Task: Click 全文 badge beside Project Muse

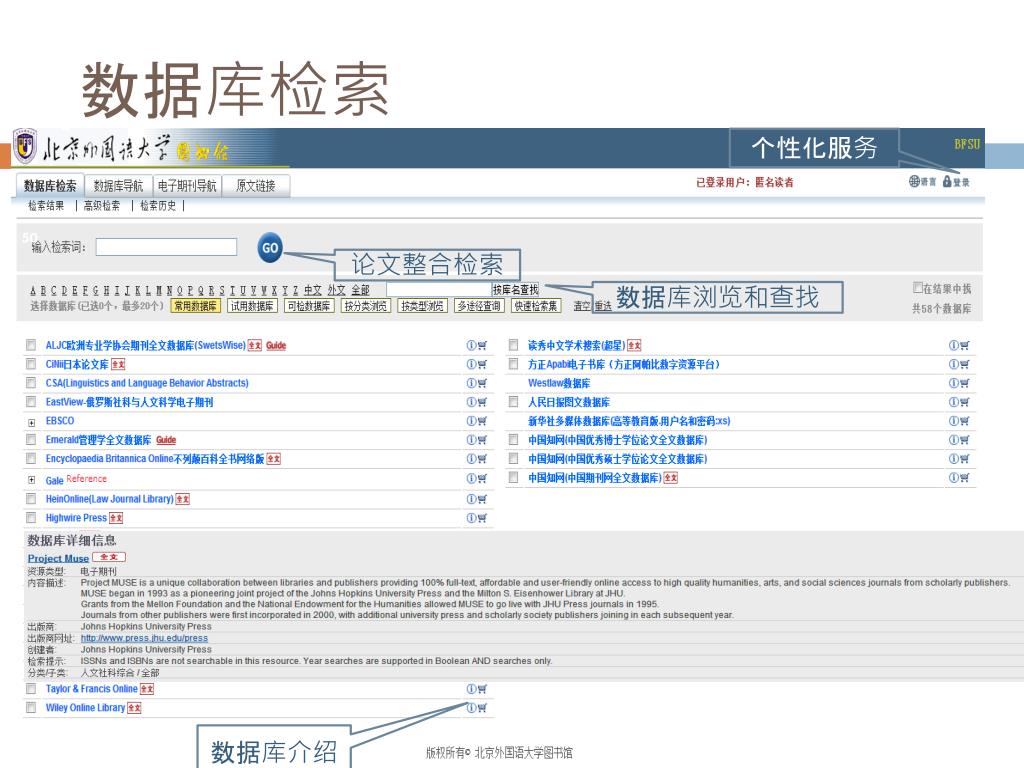Action: coord(109,557)
